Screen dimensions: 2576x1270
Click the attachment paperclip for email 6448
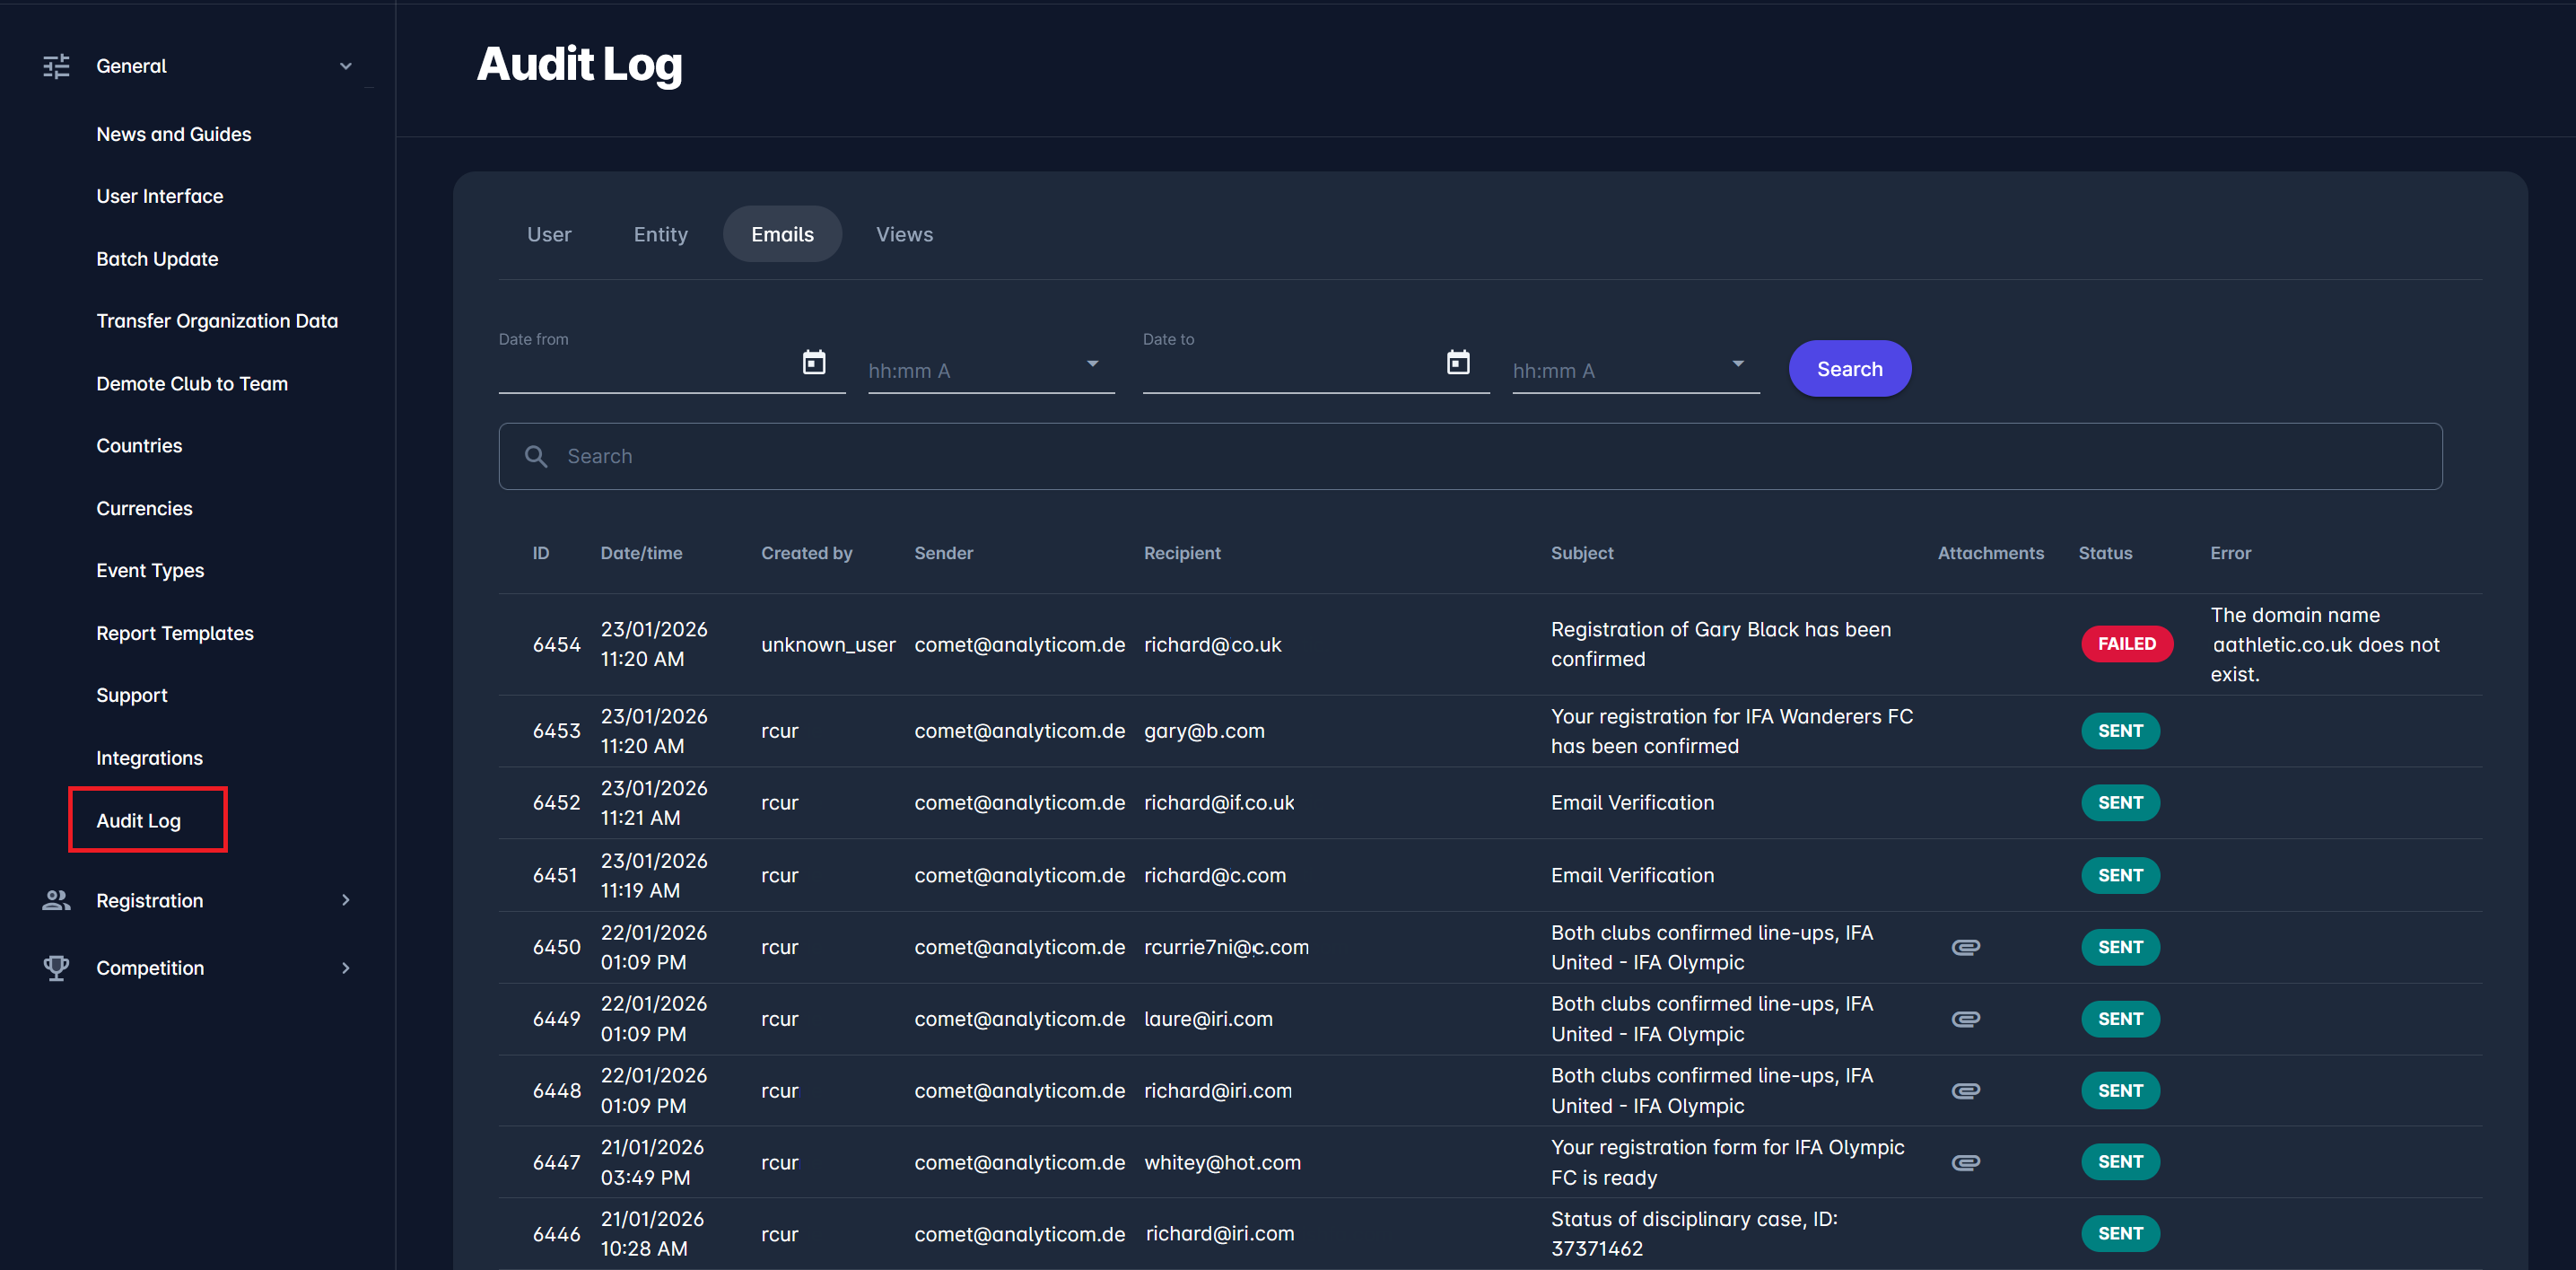tap(1965, 1091)
